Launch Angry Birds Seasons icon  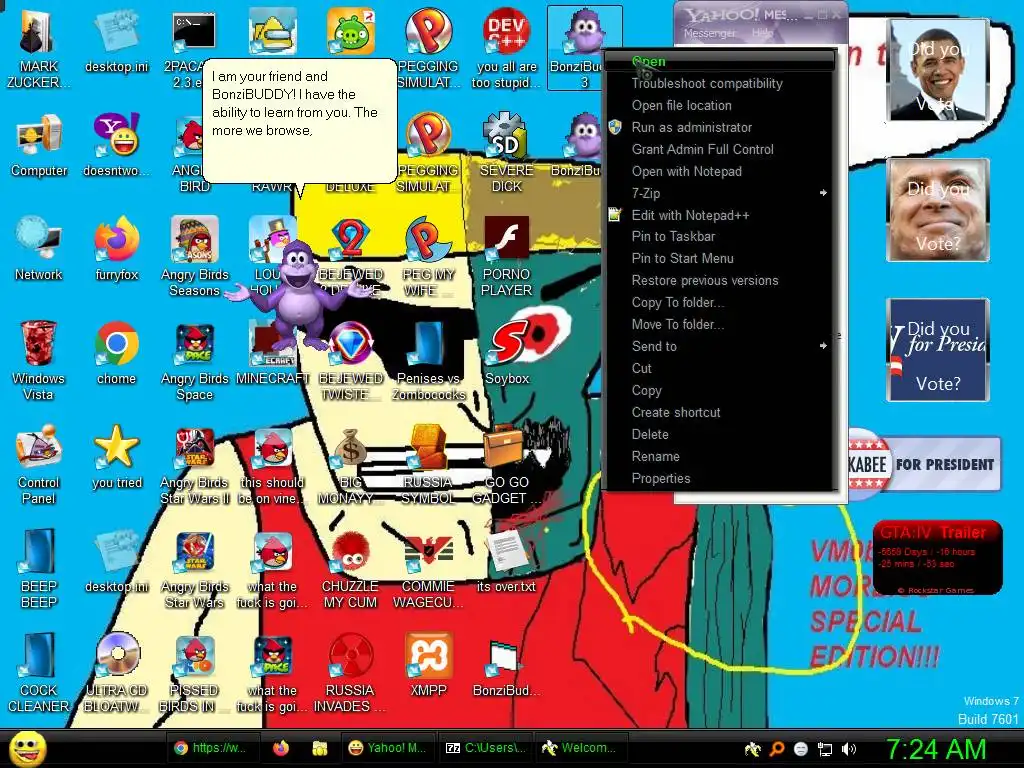(x=195, y=257)
